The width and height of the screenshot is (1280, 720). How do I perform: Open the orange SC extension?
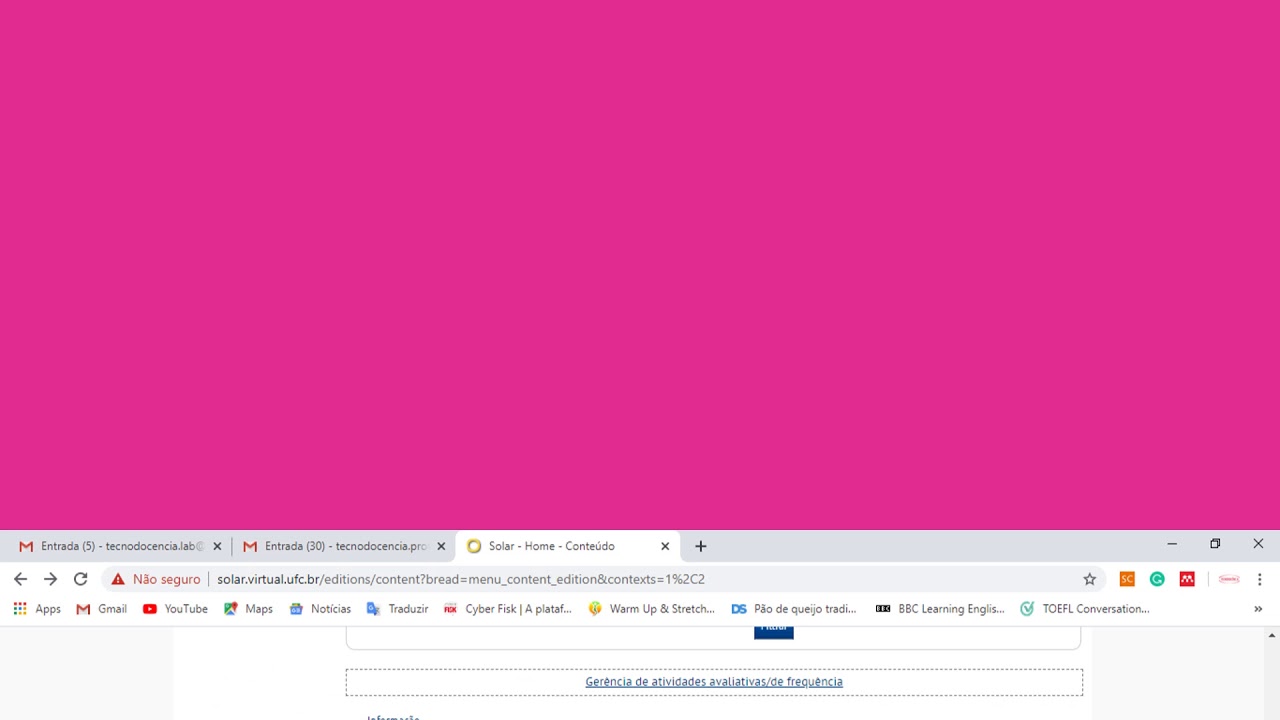(1127, 579)
